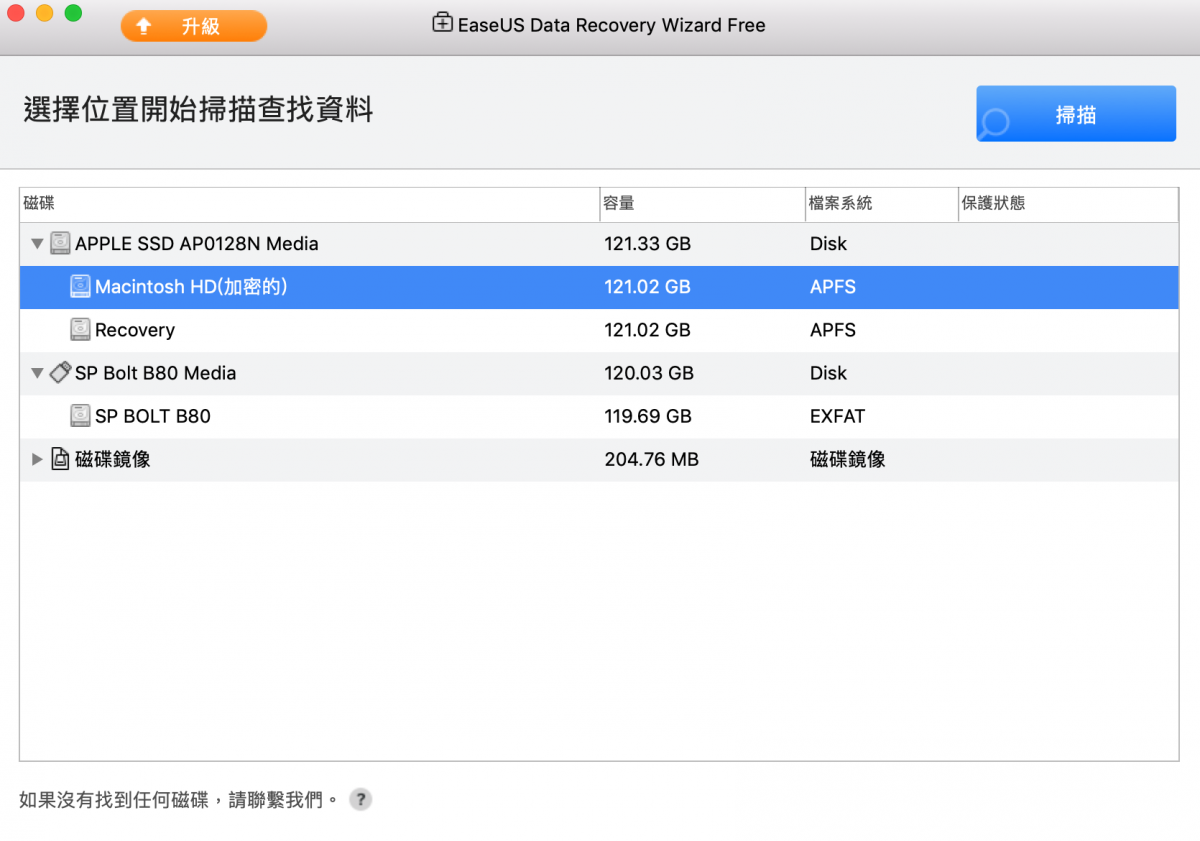
Task: Click the green macOS fullscreen window button
Action: [x=73, y=14]
